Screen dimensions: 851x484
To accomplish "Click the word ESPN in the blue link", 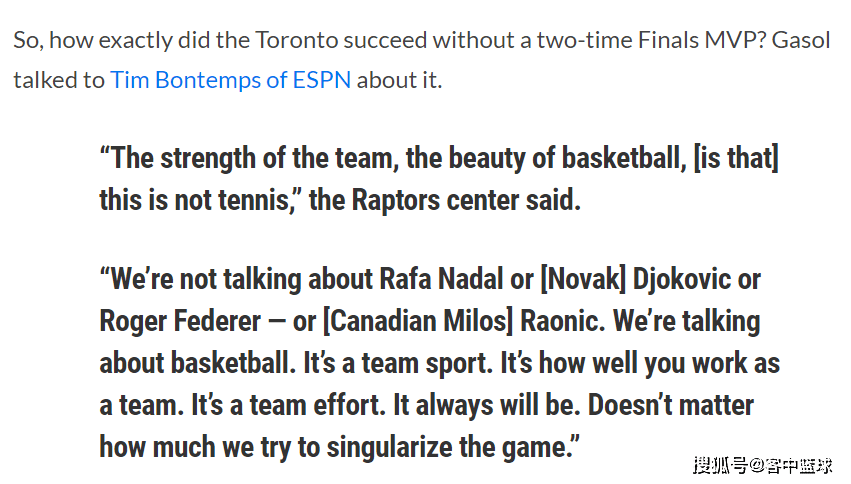I will point(322,80).
